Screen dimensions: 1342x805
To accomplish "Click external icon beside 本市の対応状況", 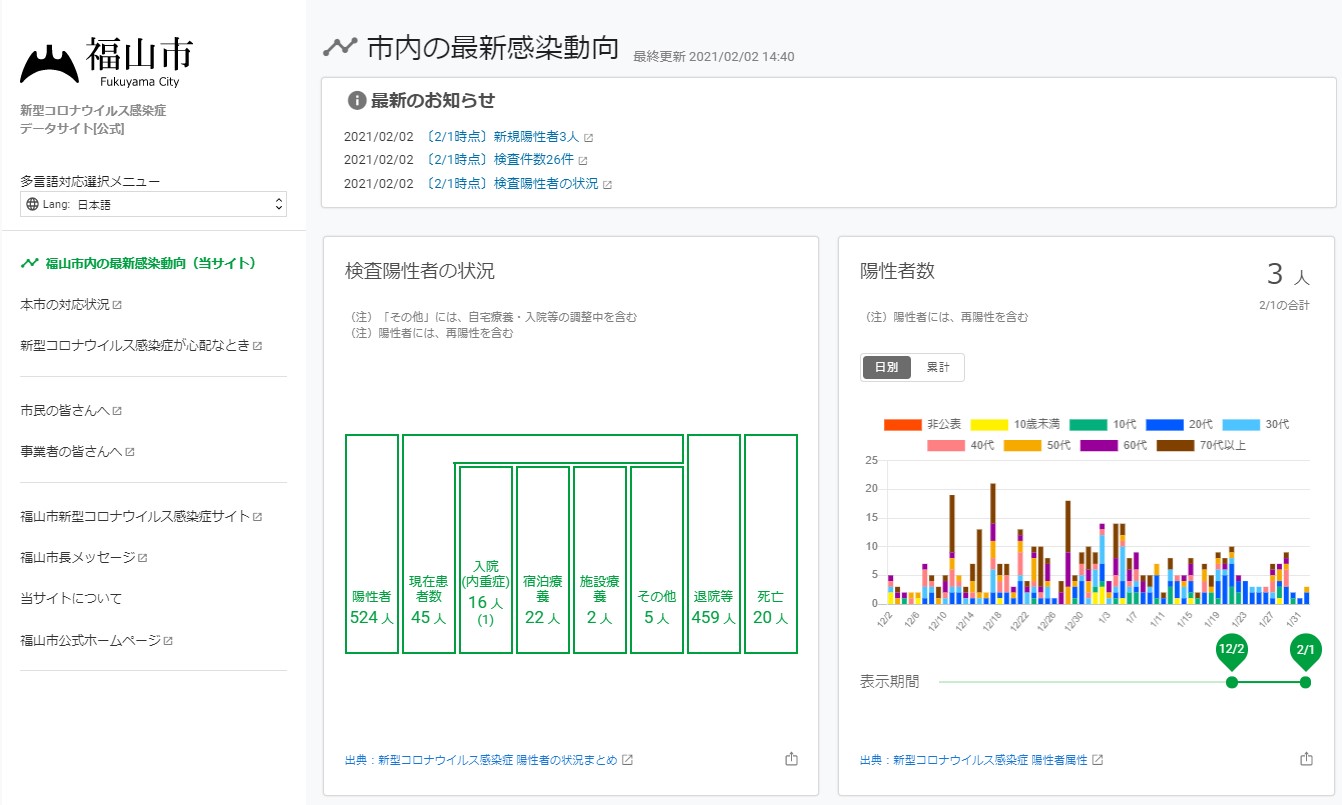I will 117,304.
